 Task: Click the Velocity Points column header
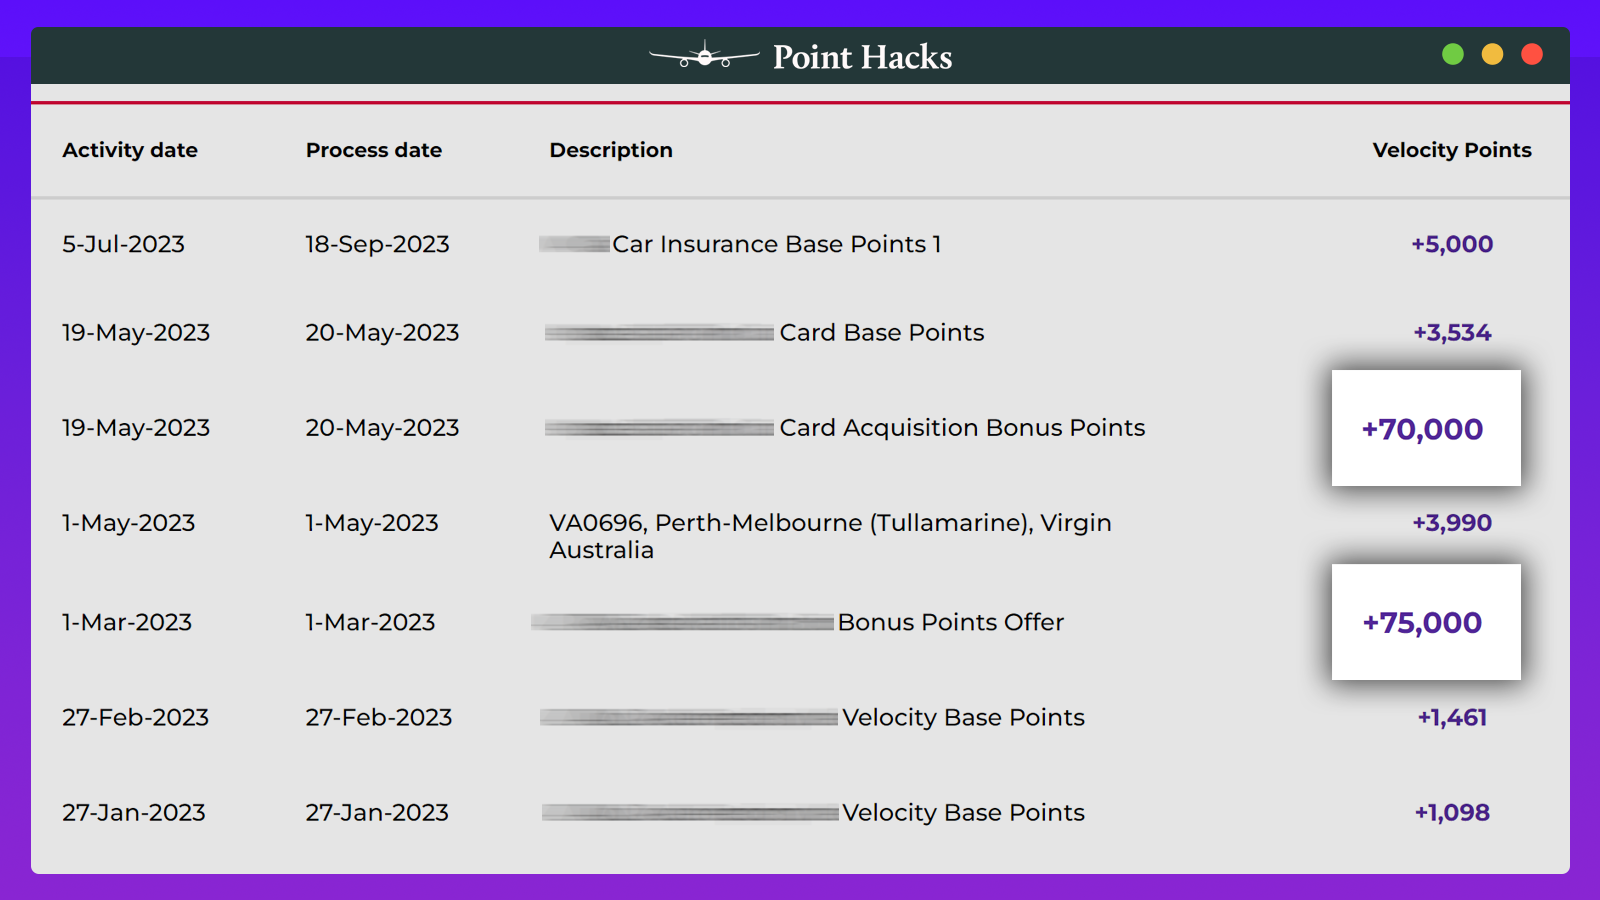(1452, 150)
